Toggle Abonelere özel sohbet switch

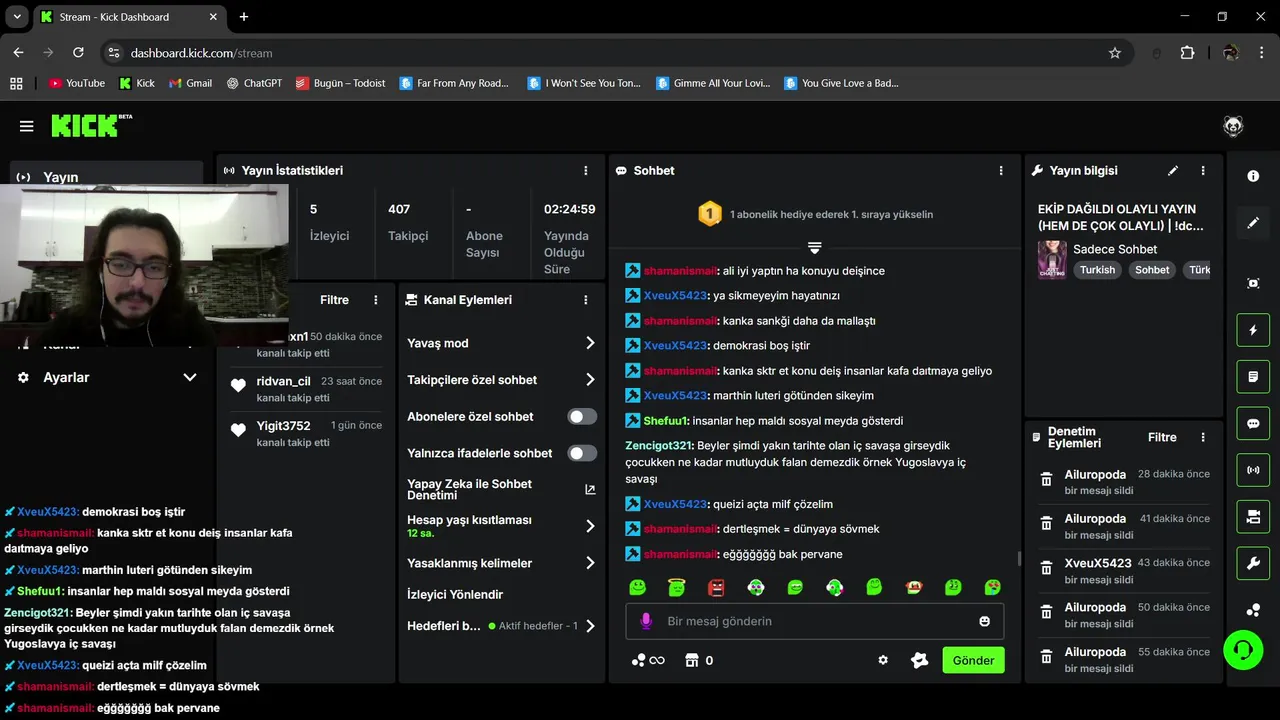tap(582, 417)
